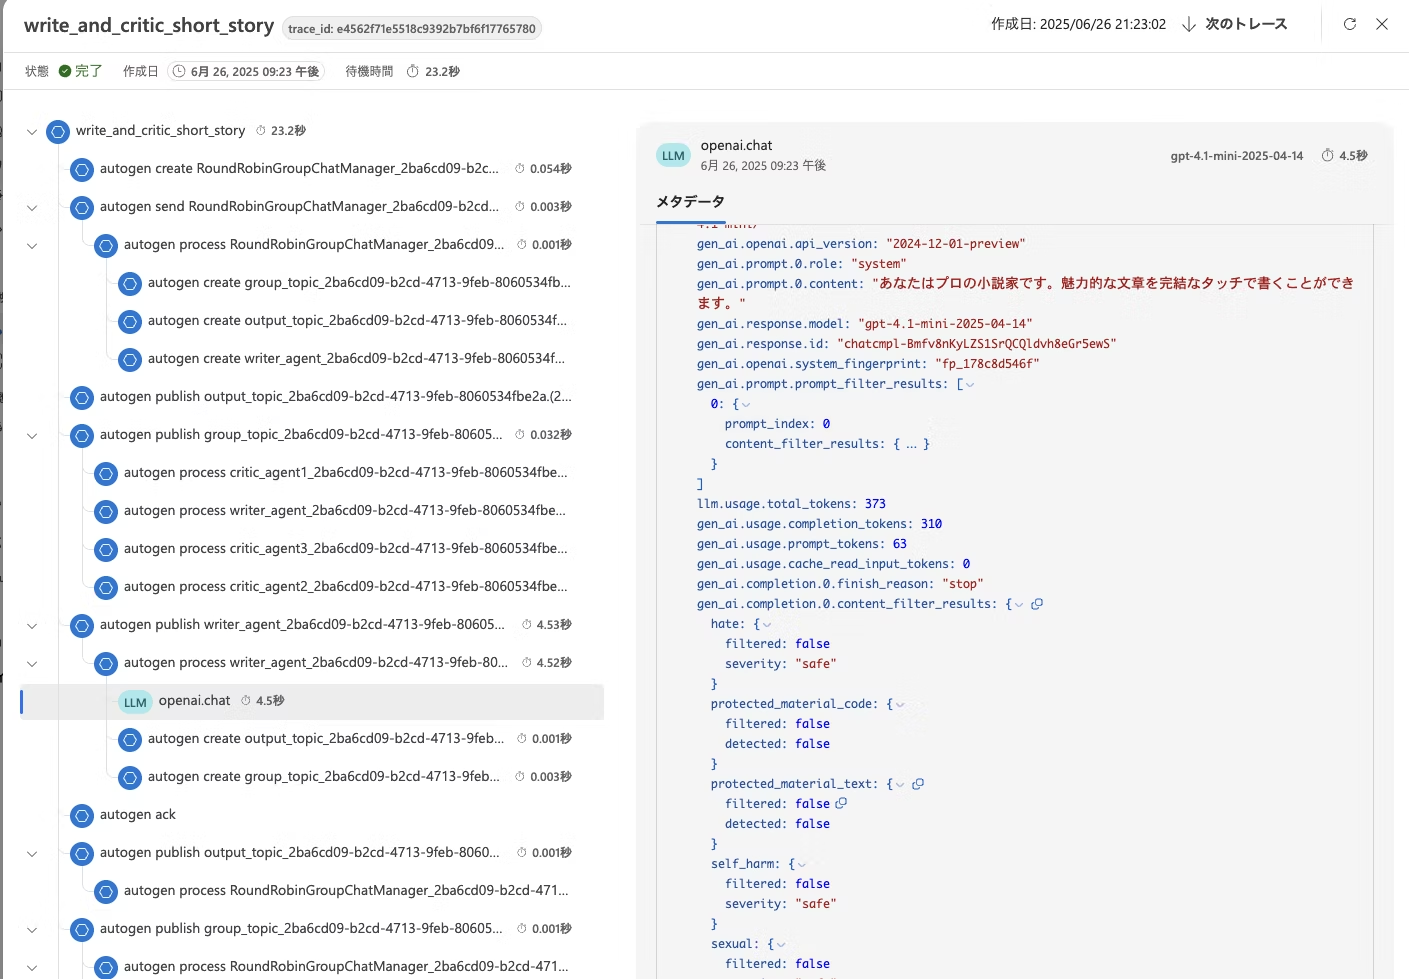This screenshot has height=979, width=1409.
Task: Click icon of autogen process critic_agent2 row
Action: (106, 587)
